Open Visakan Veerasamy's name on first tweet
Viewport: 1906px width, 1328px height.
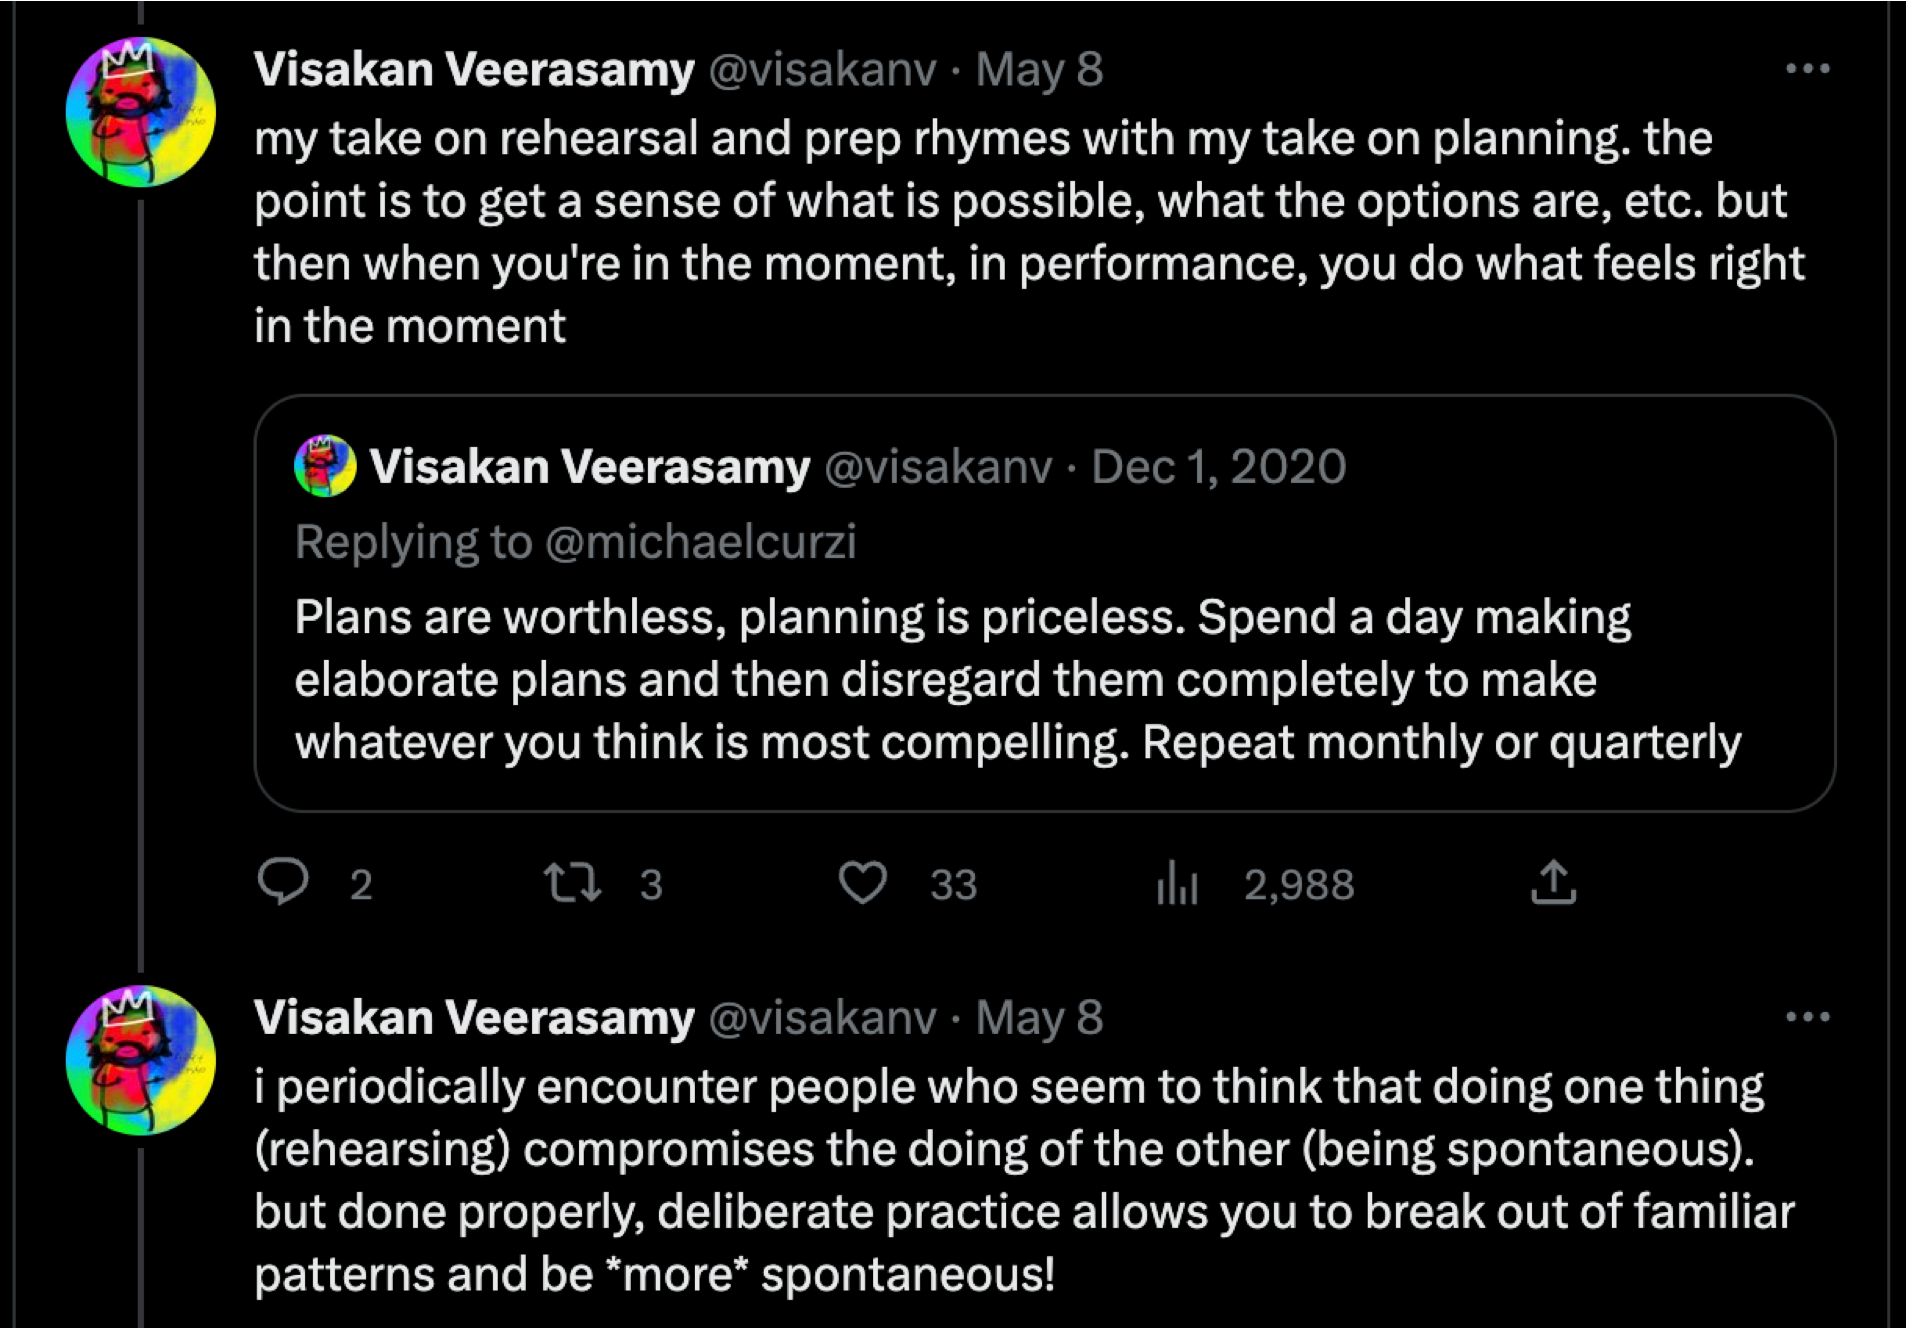coord(473,70)
